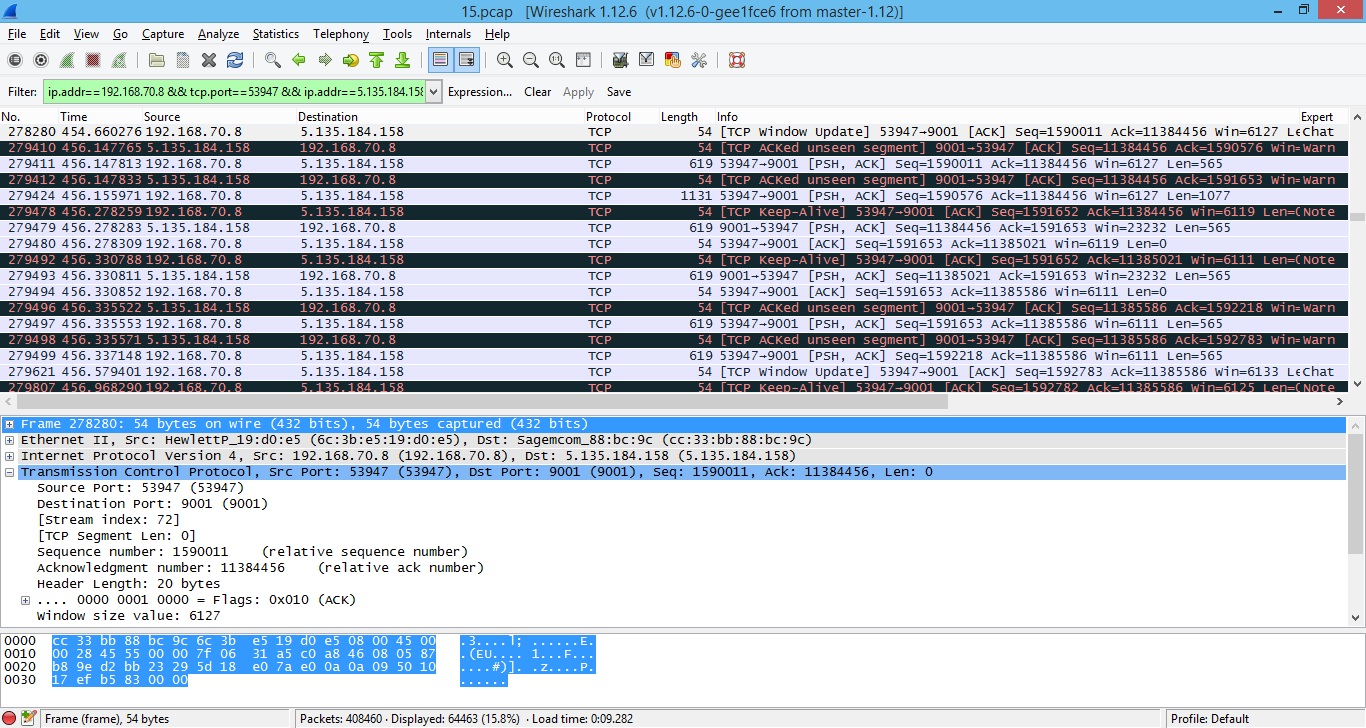Image resolution: width=1366 pixels, height=728 pixels.
Task: Open the capture interfaces list icon
Action: [x=15, y=60]
